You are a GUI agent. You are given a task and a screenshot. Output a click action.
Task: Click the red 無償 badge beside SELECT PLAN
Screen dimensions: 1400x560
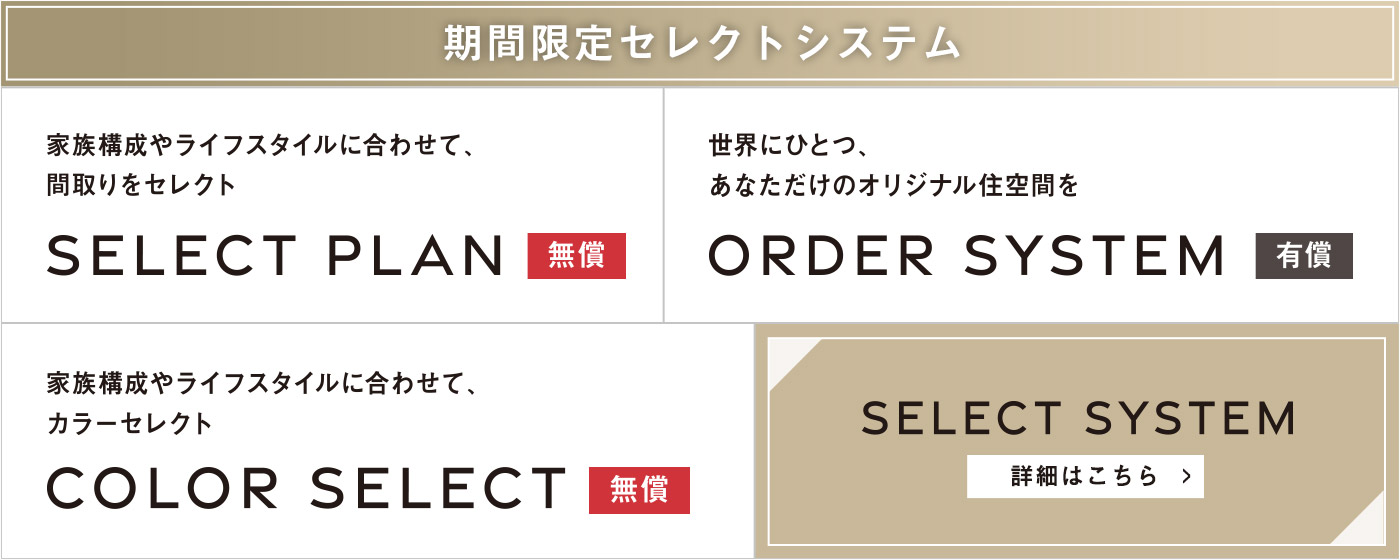(x=577, y=256)
